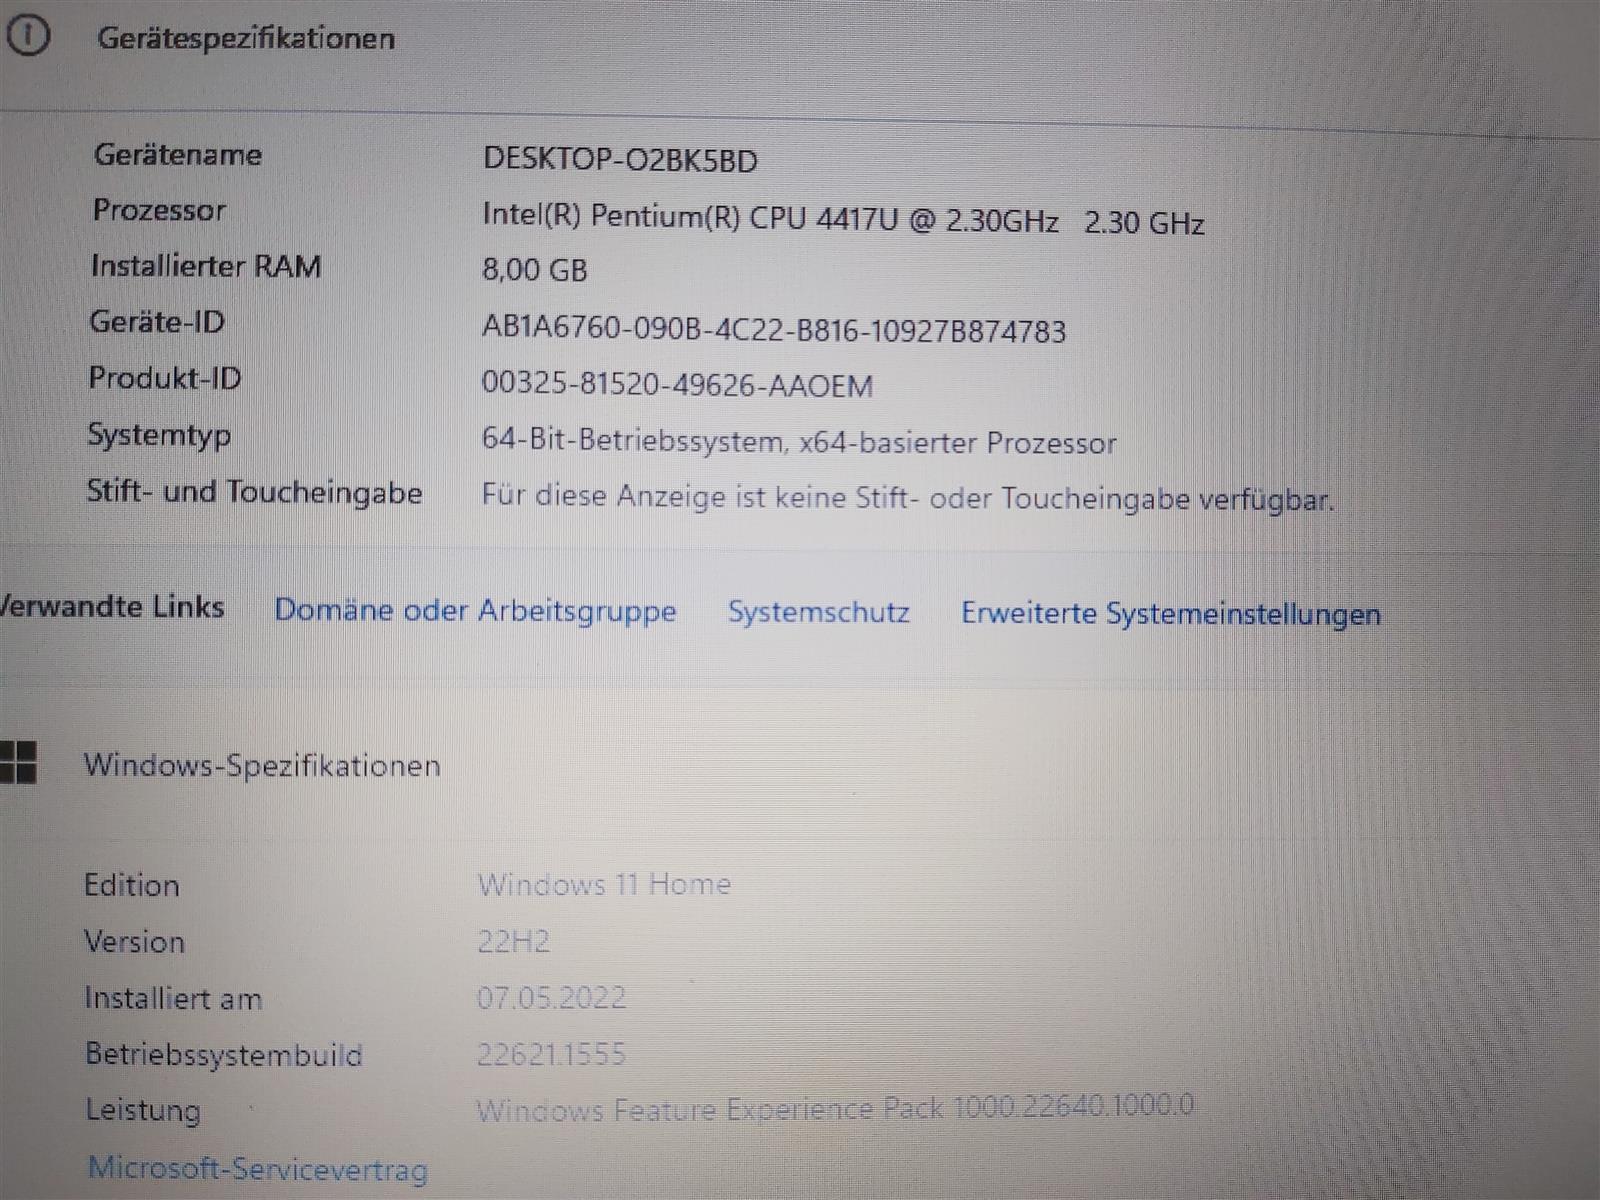Collapse the Windows-Spezifikationen section header
Viewport: 1600px width, 1200px height.
click(262, 766)
